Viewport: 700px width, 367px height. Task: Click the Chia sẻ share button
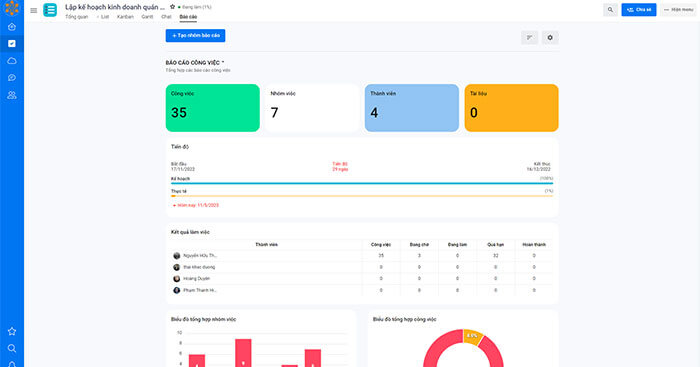(x=639, y=10)
